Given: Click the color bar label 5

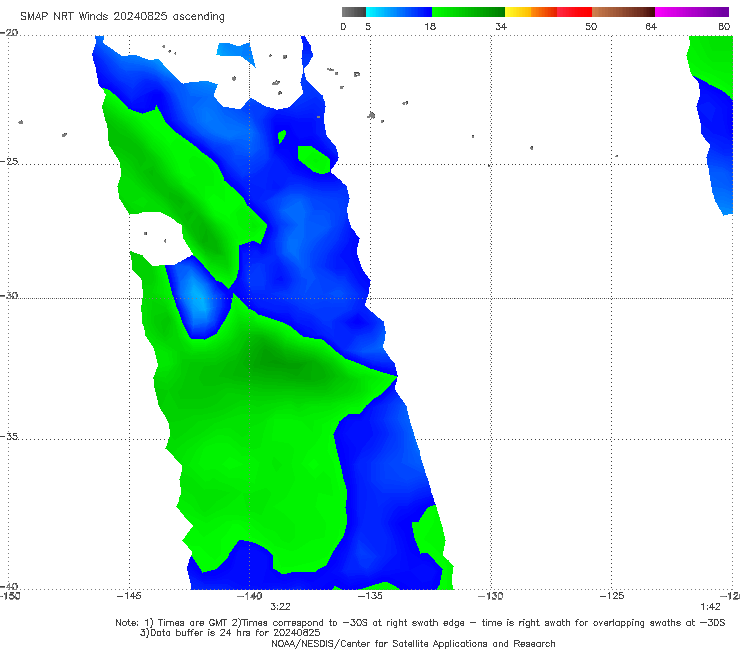Looking at the screenshot, I should coord(368,27).
